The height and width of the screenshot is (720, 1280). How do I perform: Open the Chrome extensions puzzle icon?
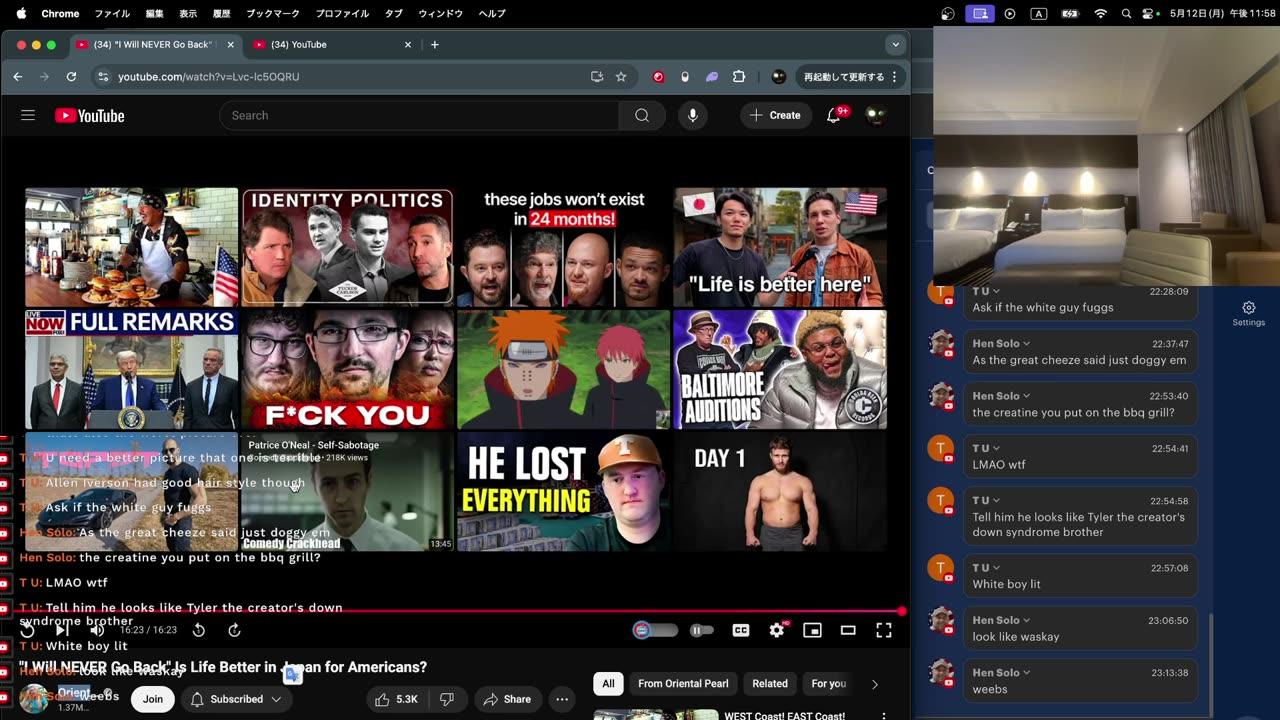click(x=739, y=76)
